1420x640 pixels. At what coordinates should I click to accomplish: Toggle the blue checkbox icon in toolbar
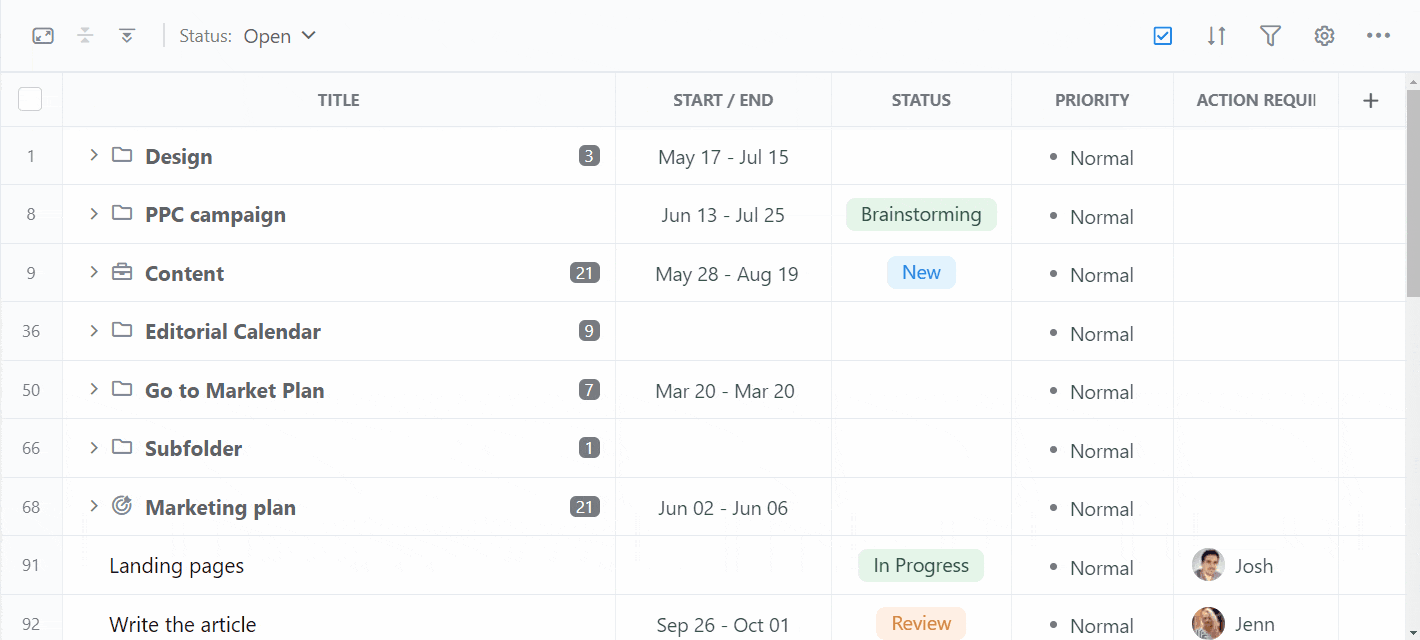pos(1162,36)
